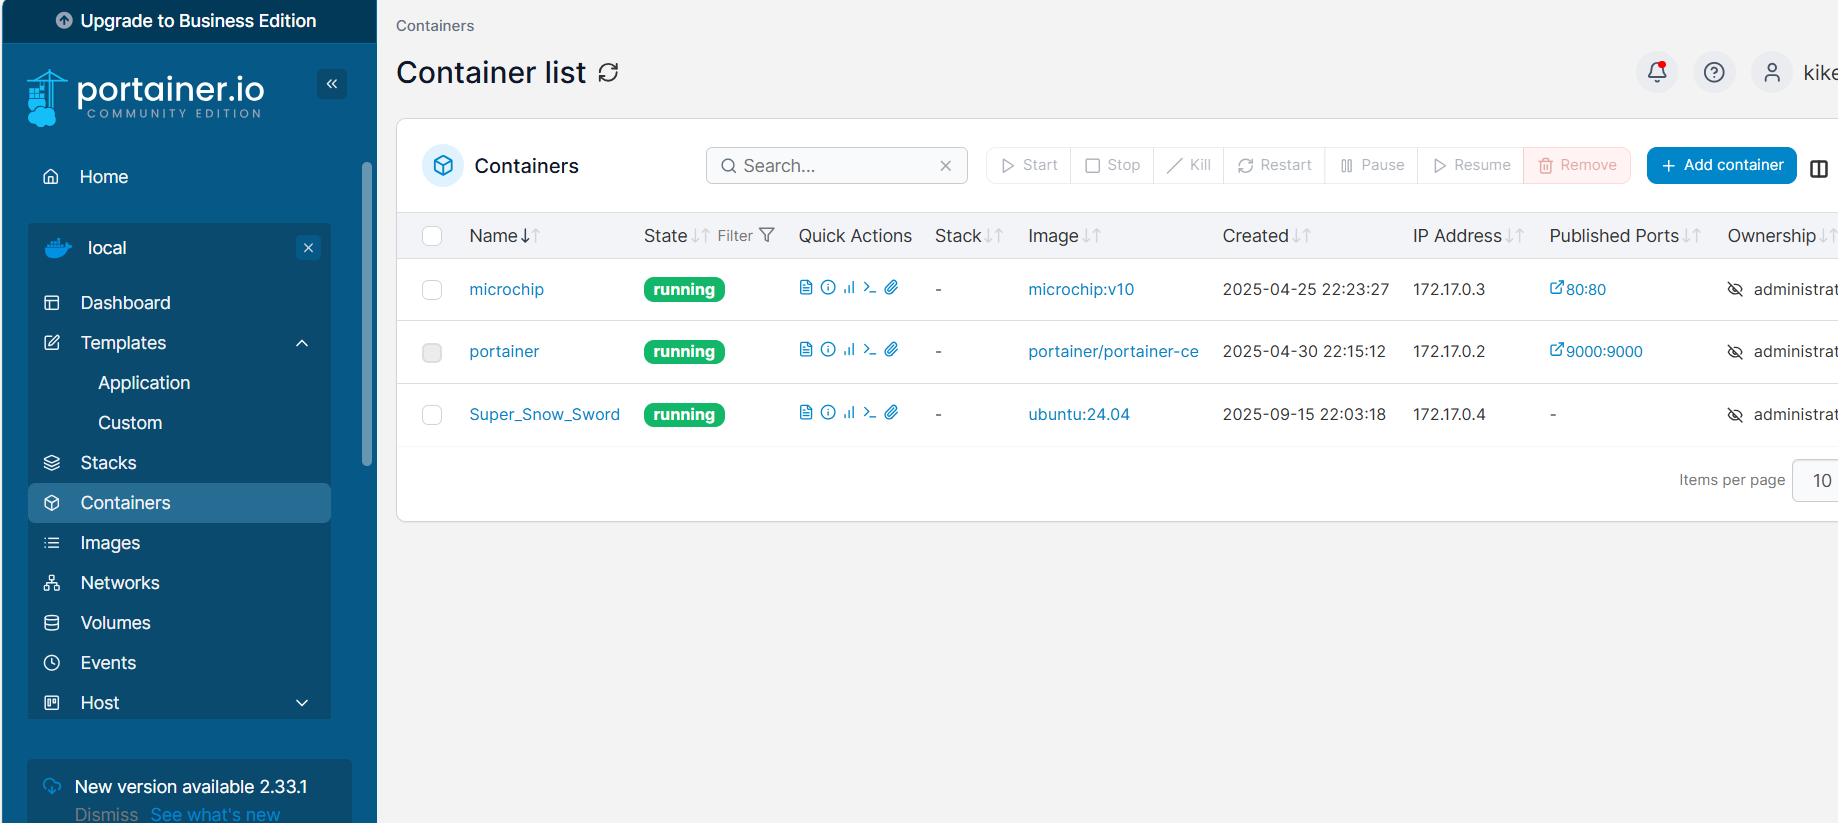
Task: Open the help question-mark icon
Action: 1714,72
